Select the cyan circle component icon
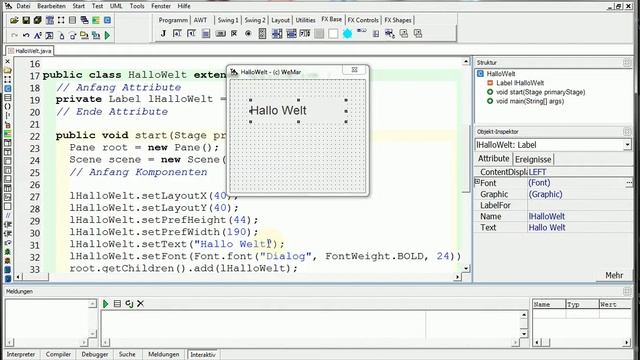Viewport: 640px width, 360px height. click(x=347, y=33)
